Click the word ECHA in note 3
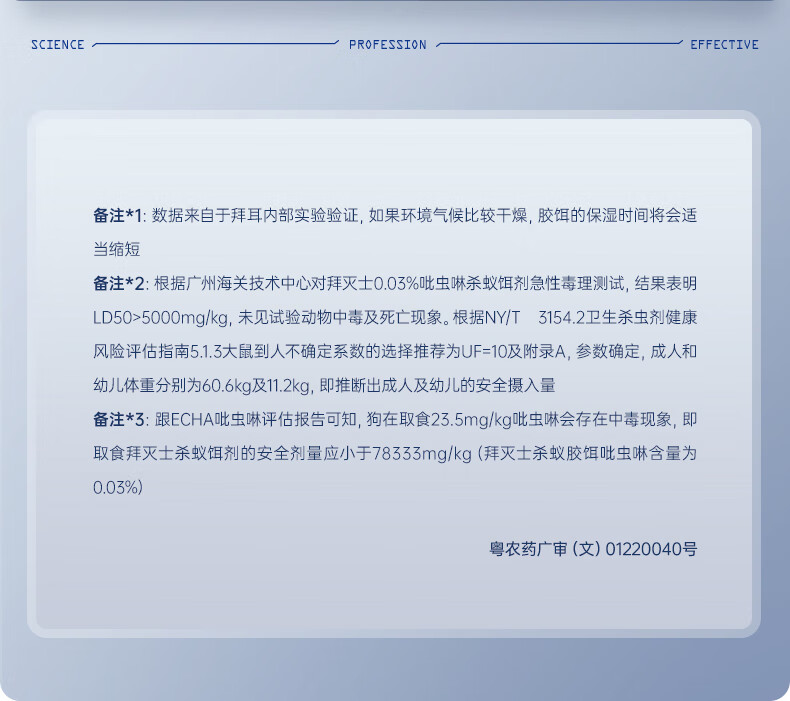The image size is (790, 701). coord(192,419)
